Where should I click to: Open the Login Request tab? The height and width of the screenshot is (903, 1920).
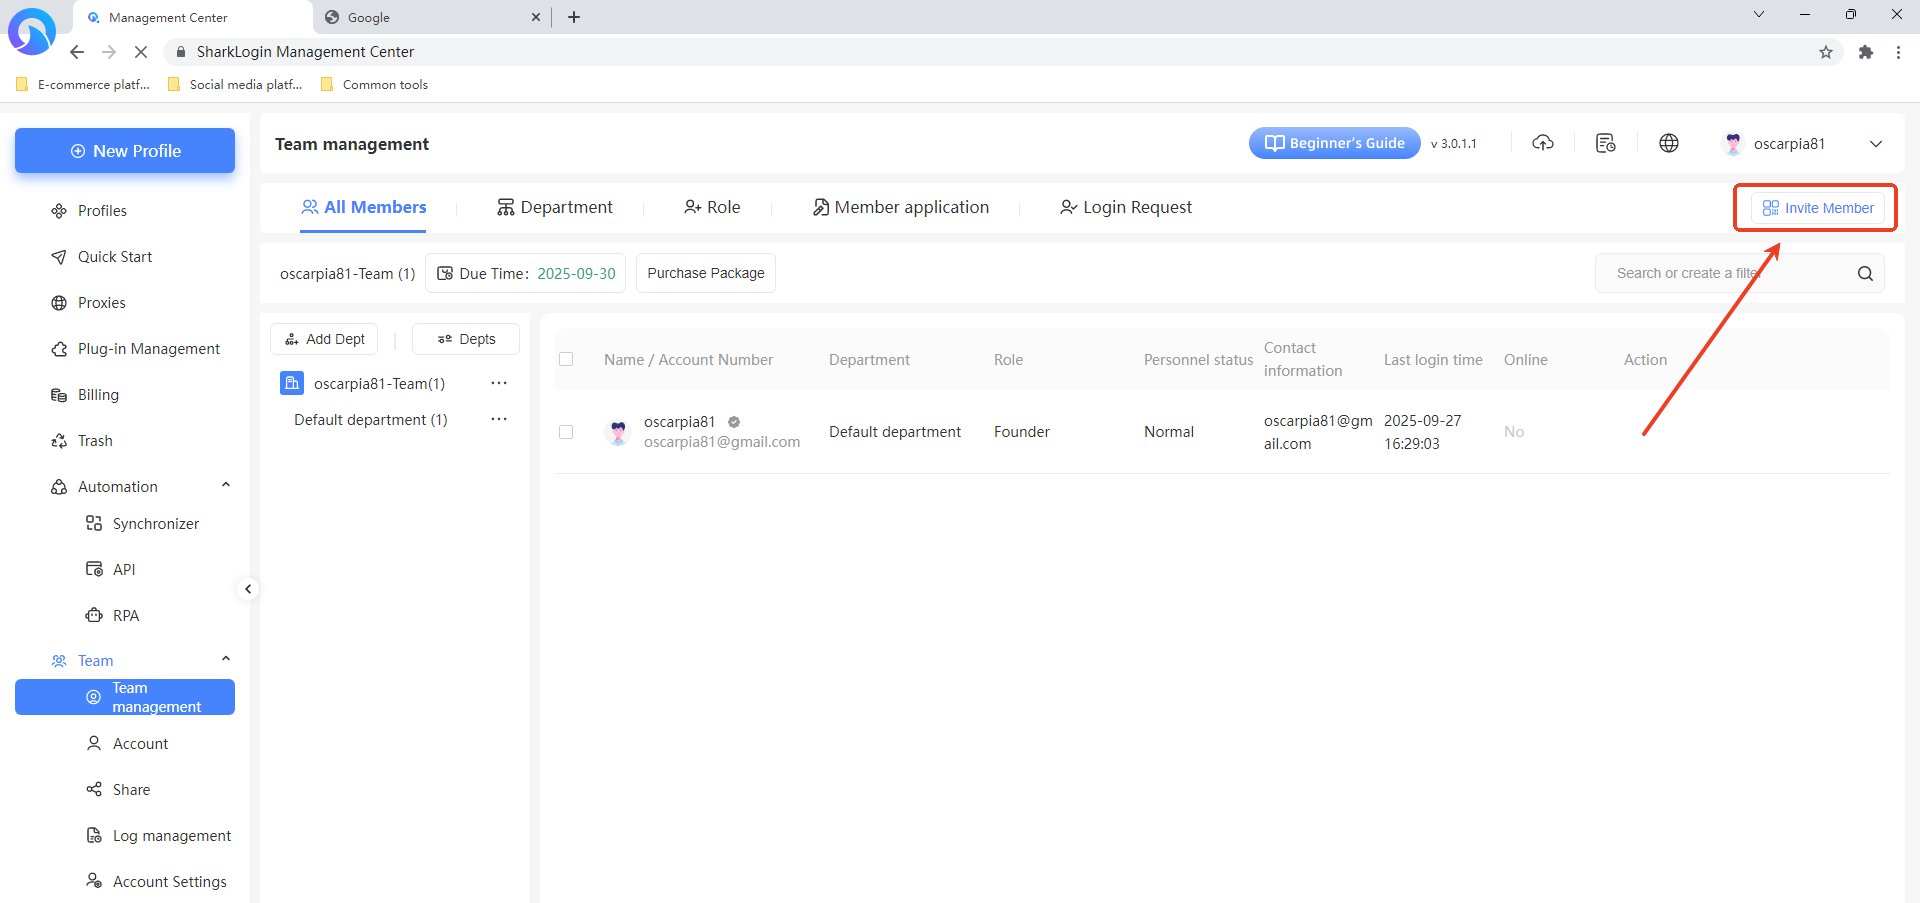coord(1126,207)
